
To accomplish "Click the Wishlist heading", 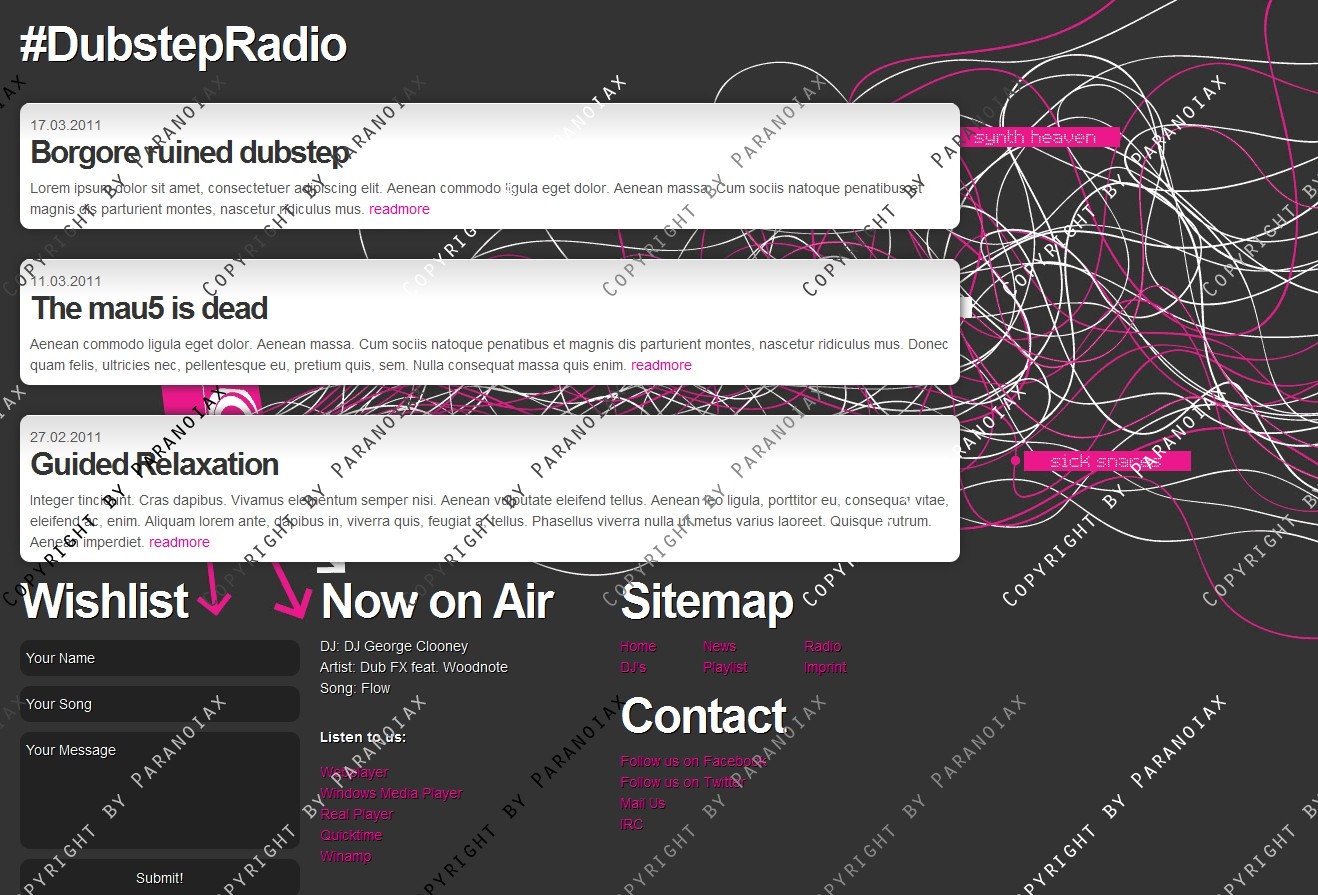I will coord(105,602).
